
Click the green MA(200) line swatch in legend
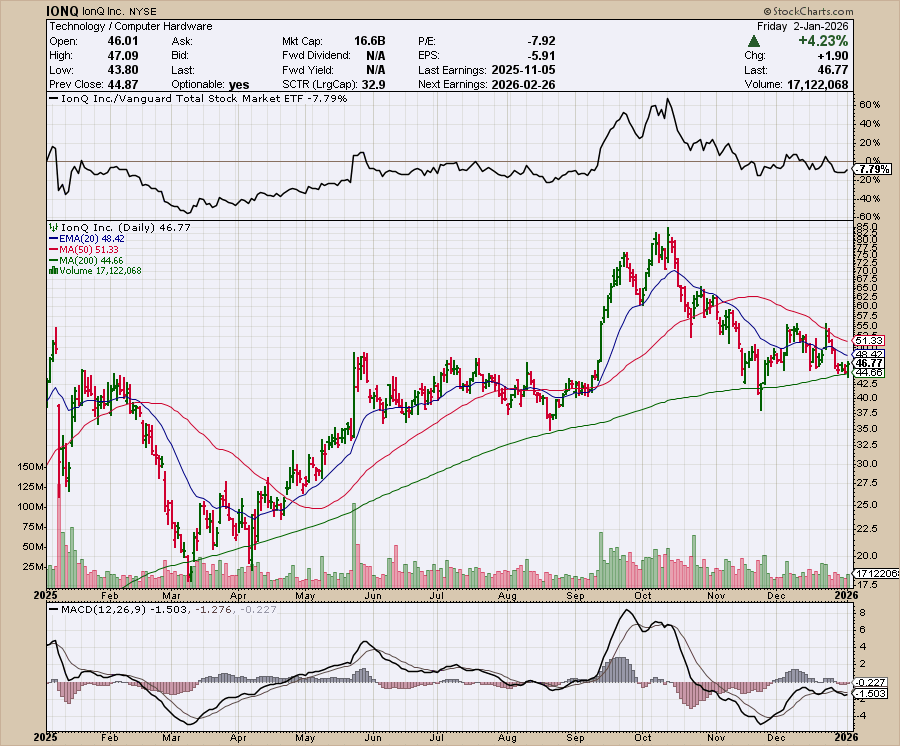[54, 261]
